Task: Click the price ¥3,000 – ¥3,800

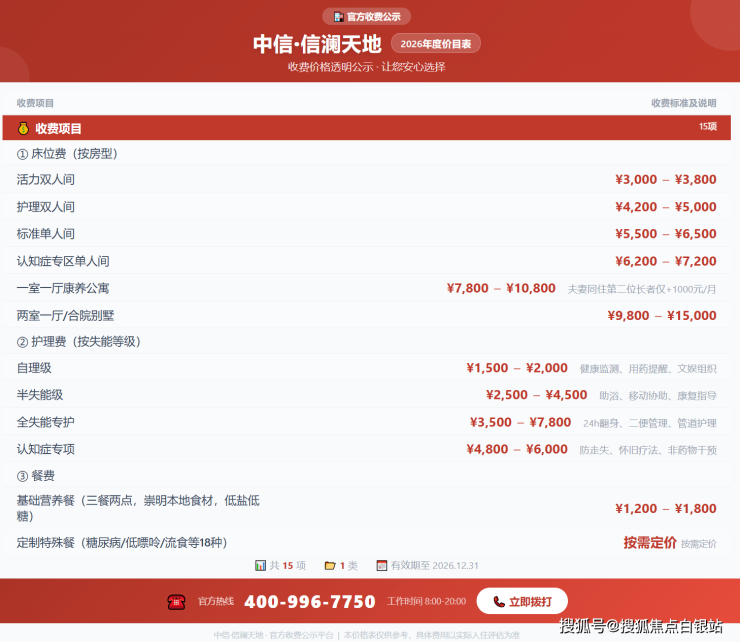Action: point(666,179)
